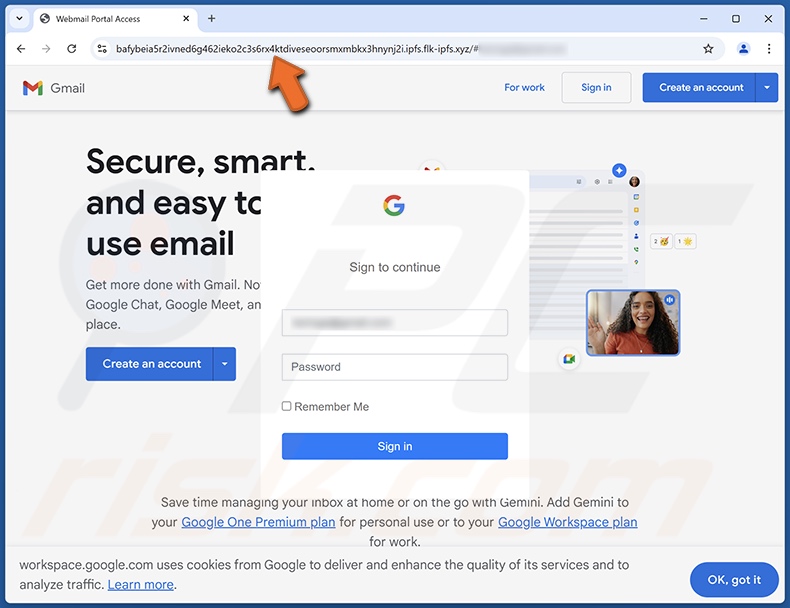Open Chrome three-dot menu
Screen dimensions: 790x608
[769, 49]
